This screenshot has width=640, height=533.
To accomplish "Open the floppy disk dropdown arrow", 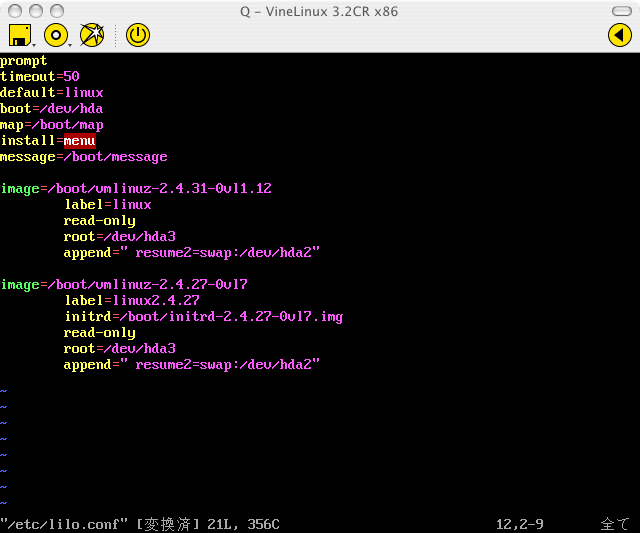I will (x=34, y=44).
